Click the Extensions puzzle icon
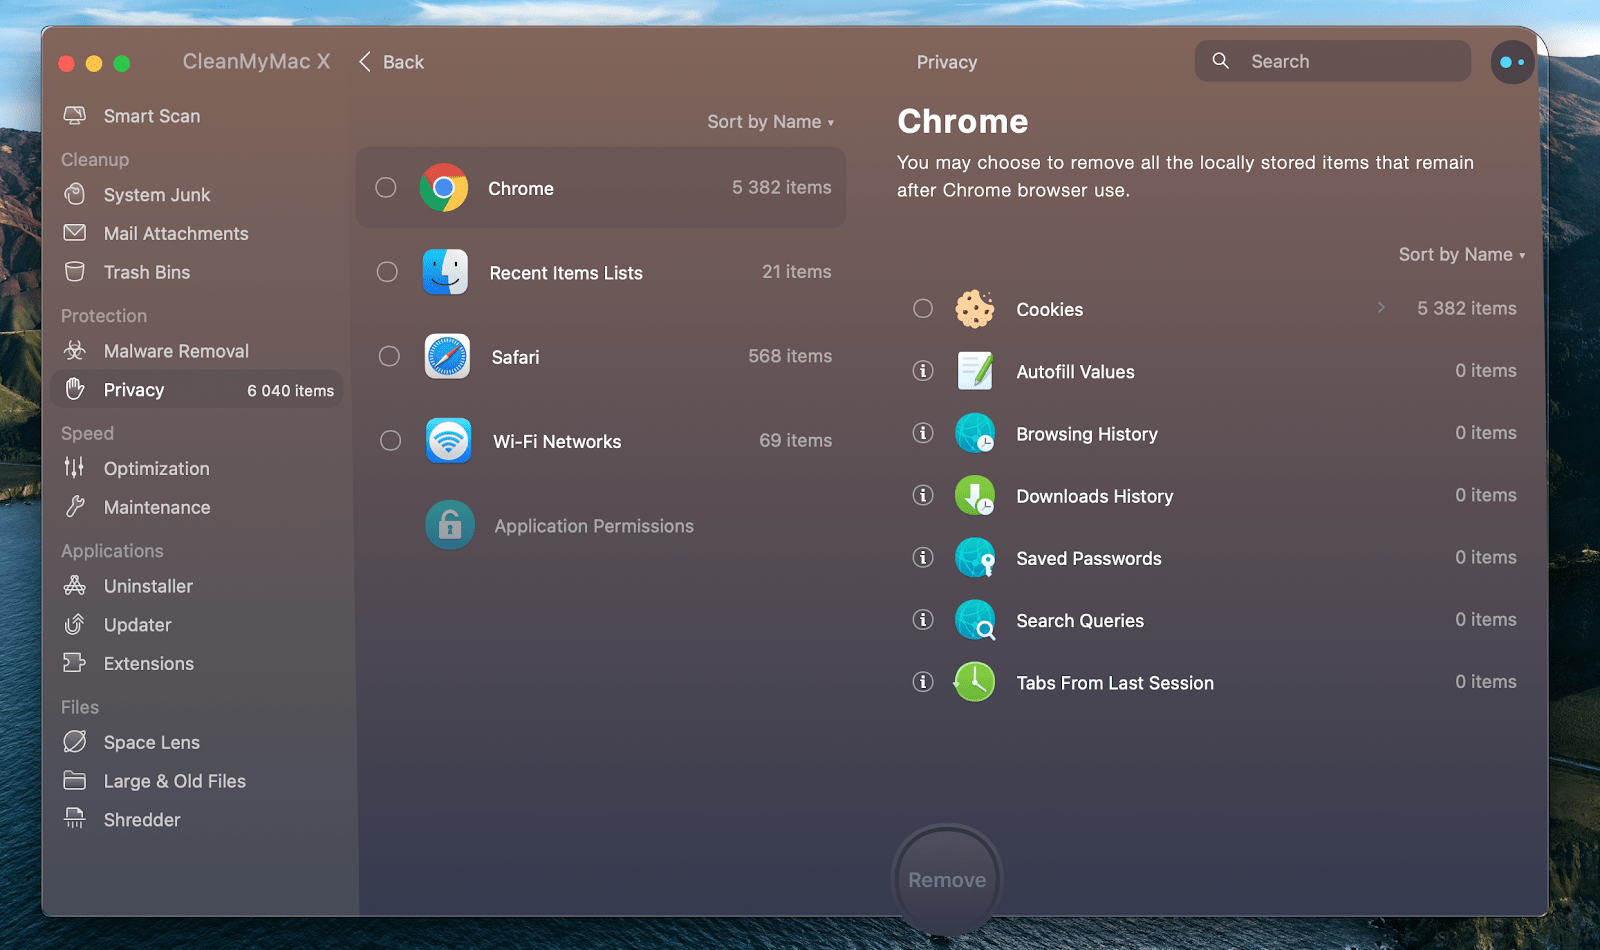Viewport: 1600px width, 950px height. tap(75, 663)
